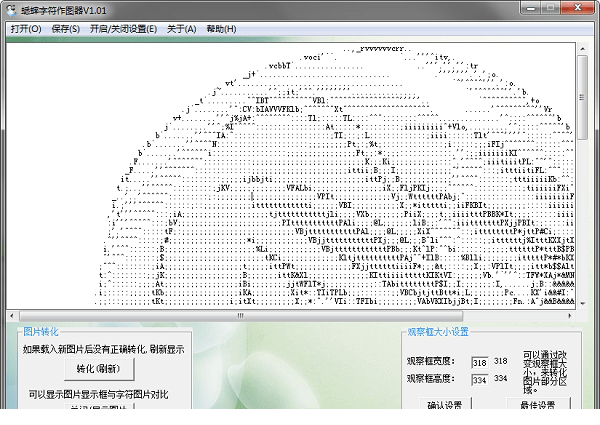This screenshot has width=600, height=425.
Task: Click the vertical scrollbar thumb
Action: [x=582, y=97]
